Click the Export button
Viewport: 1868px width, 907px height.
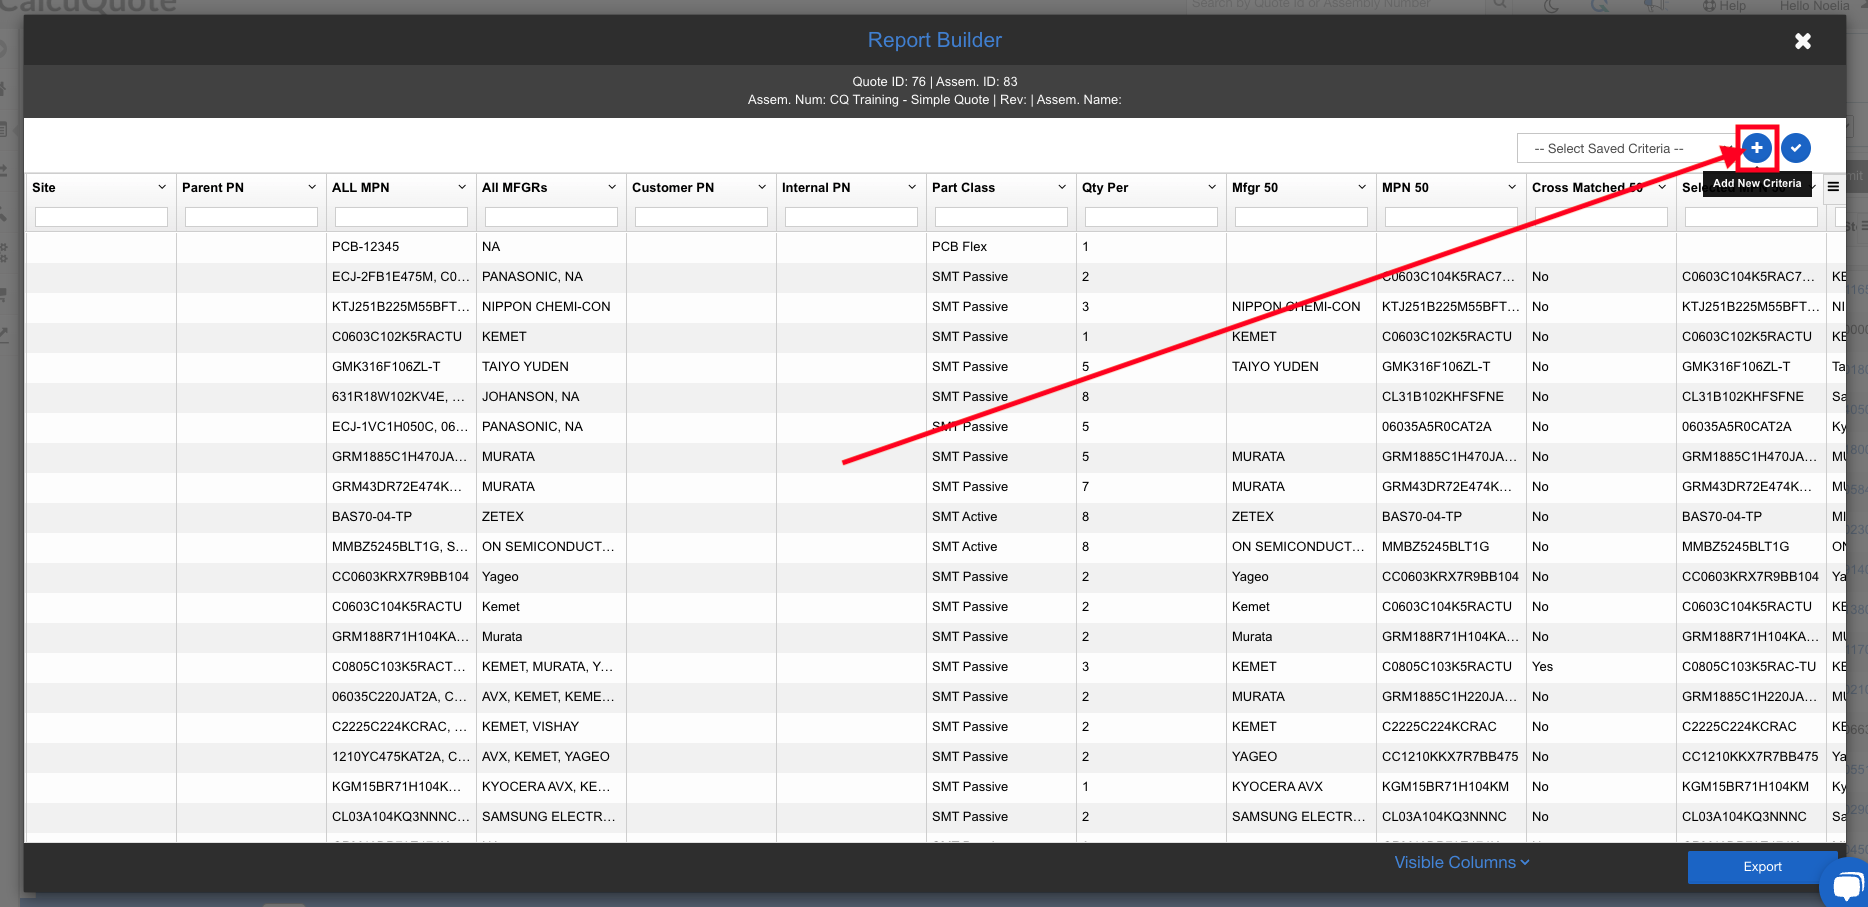click(1762, 867)
